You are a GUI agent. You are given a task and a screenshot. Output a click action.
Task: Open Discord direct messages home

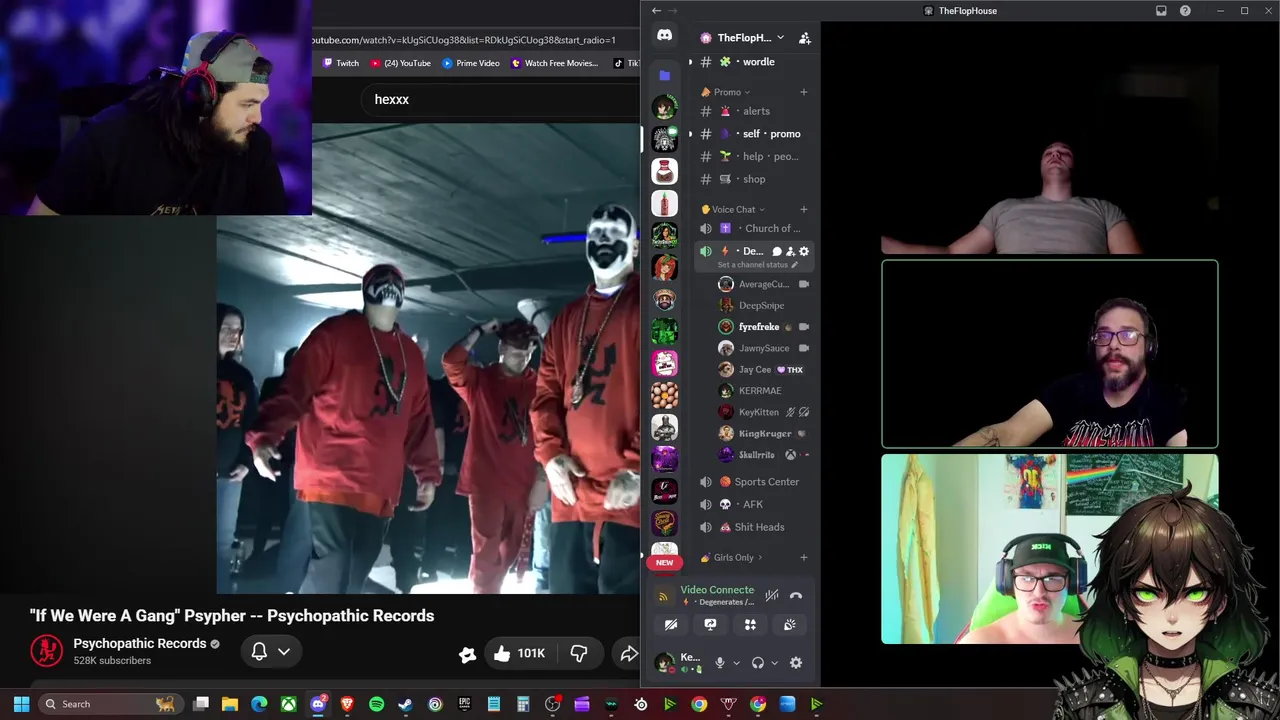point(664,36)
